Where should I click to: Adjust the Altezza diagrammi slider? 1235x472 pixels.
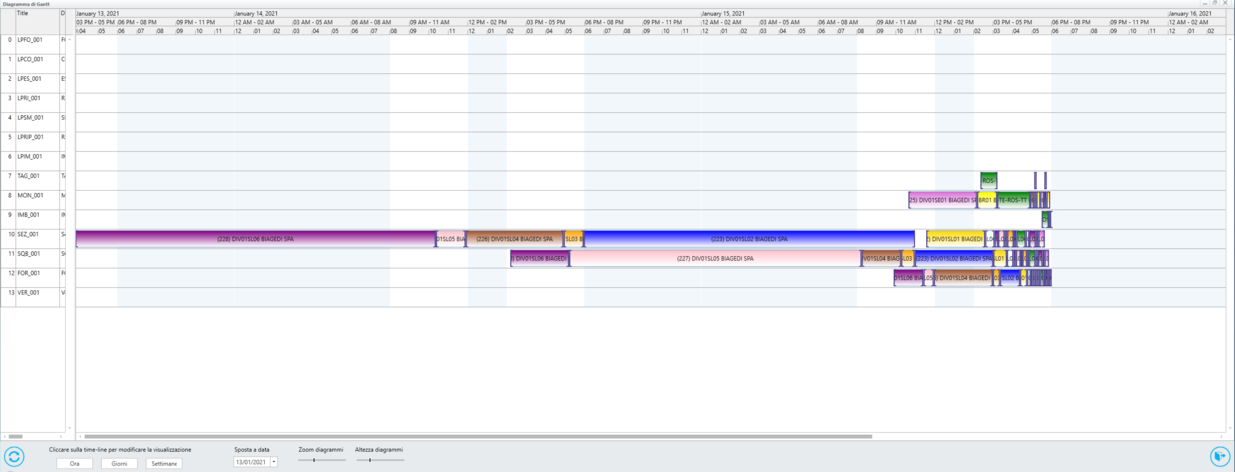pos(379,460)
